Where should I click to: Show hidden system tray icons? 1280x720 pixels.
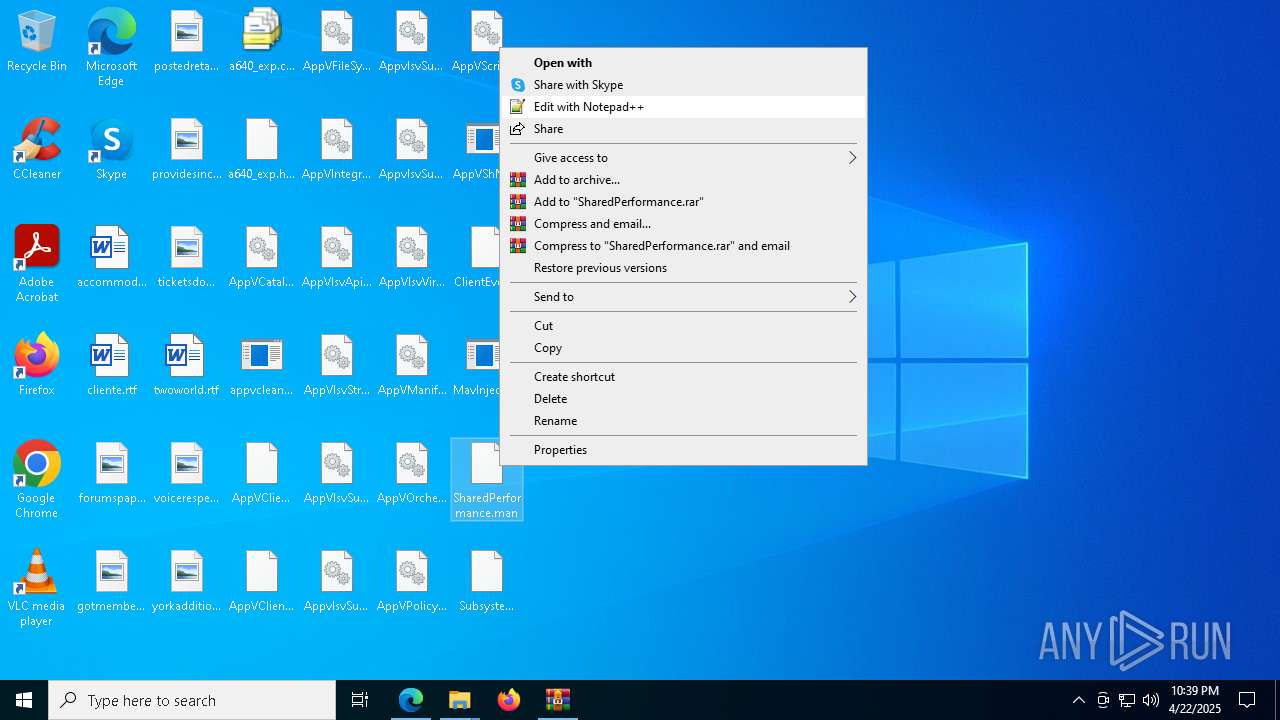pyautogui.click(x=1078, y=700)
